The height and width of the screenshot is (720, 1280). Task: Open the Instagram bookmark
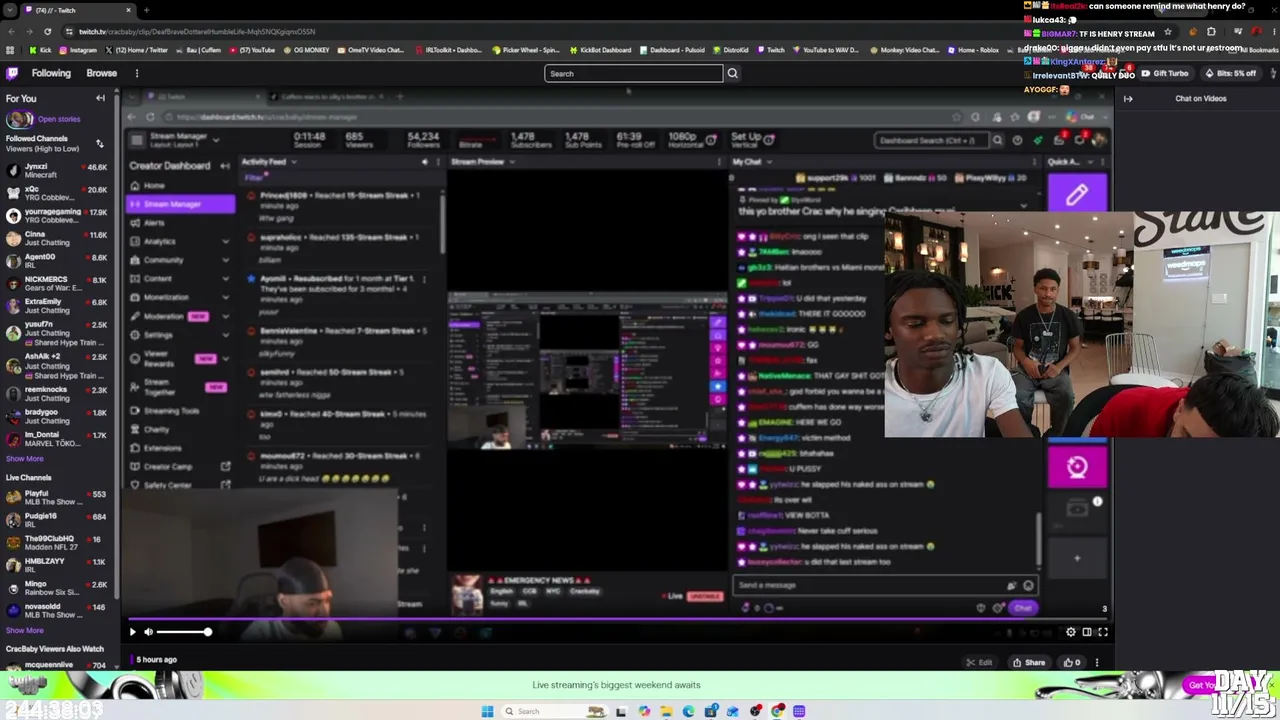click(x=78, y=50)
